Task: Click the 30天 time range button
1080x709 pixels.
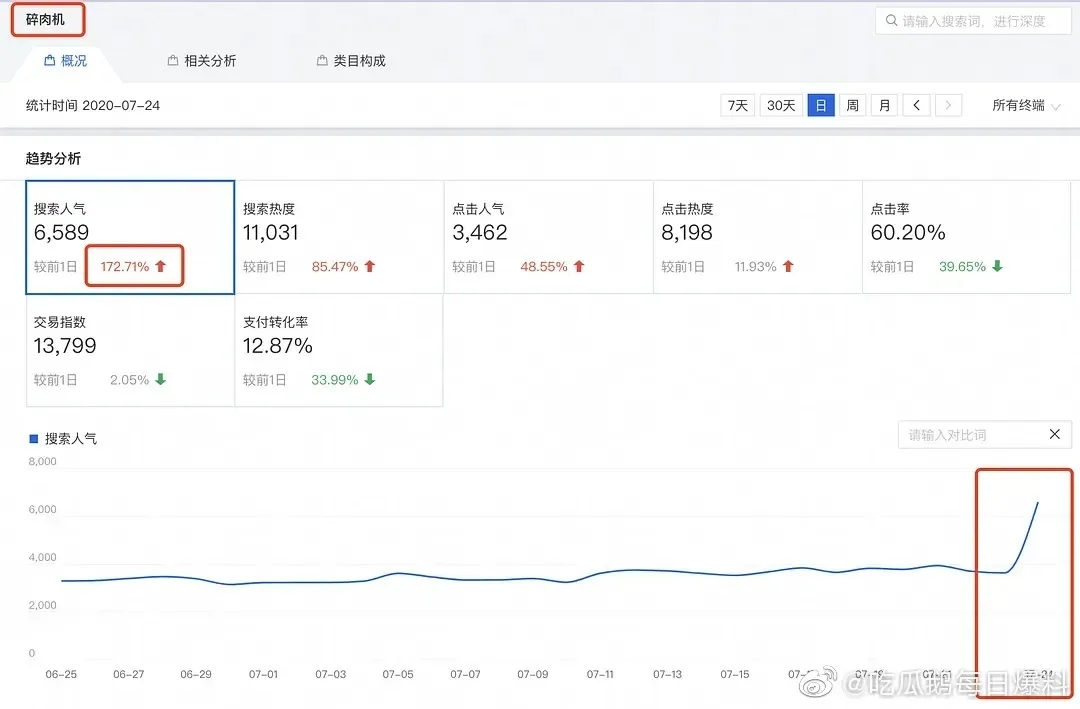Action: [781, 104]
